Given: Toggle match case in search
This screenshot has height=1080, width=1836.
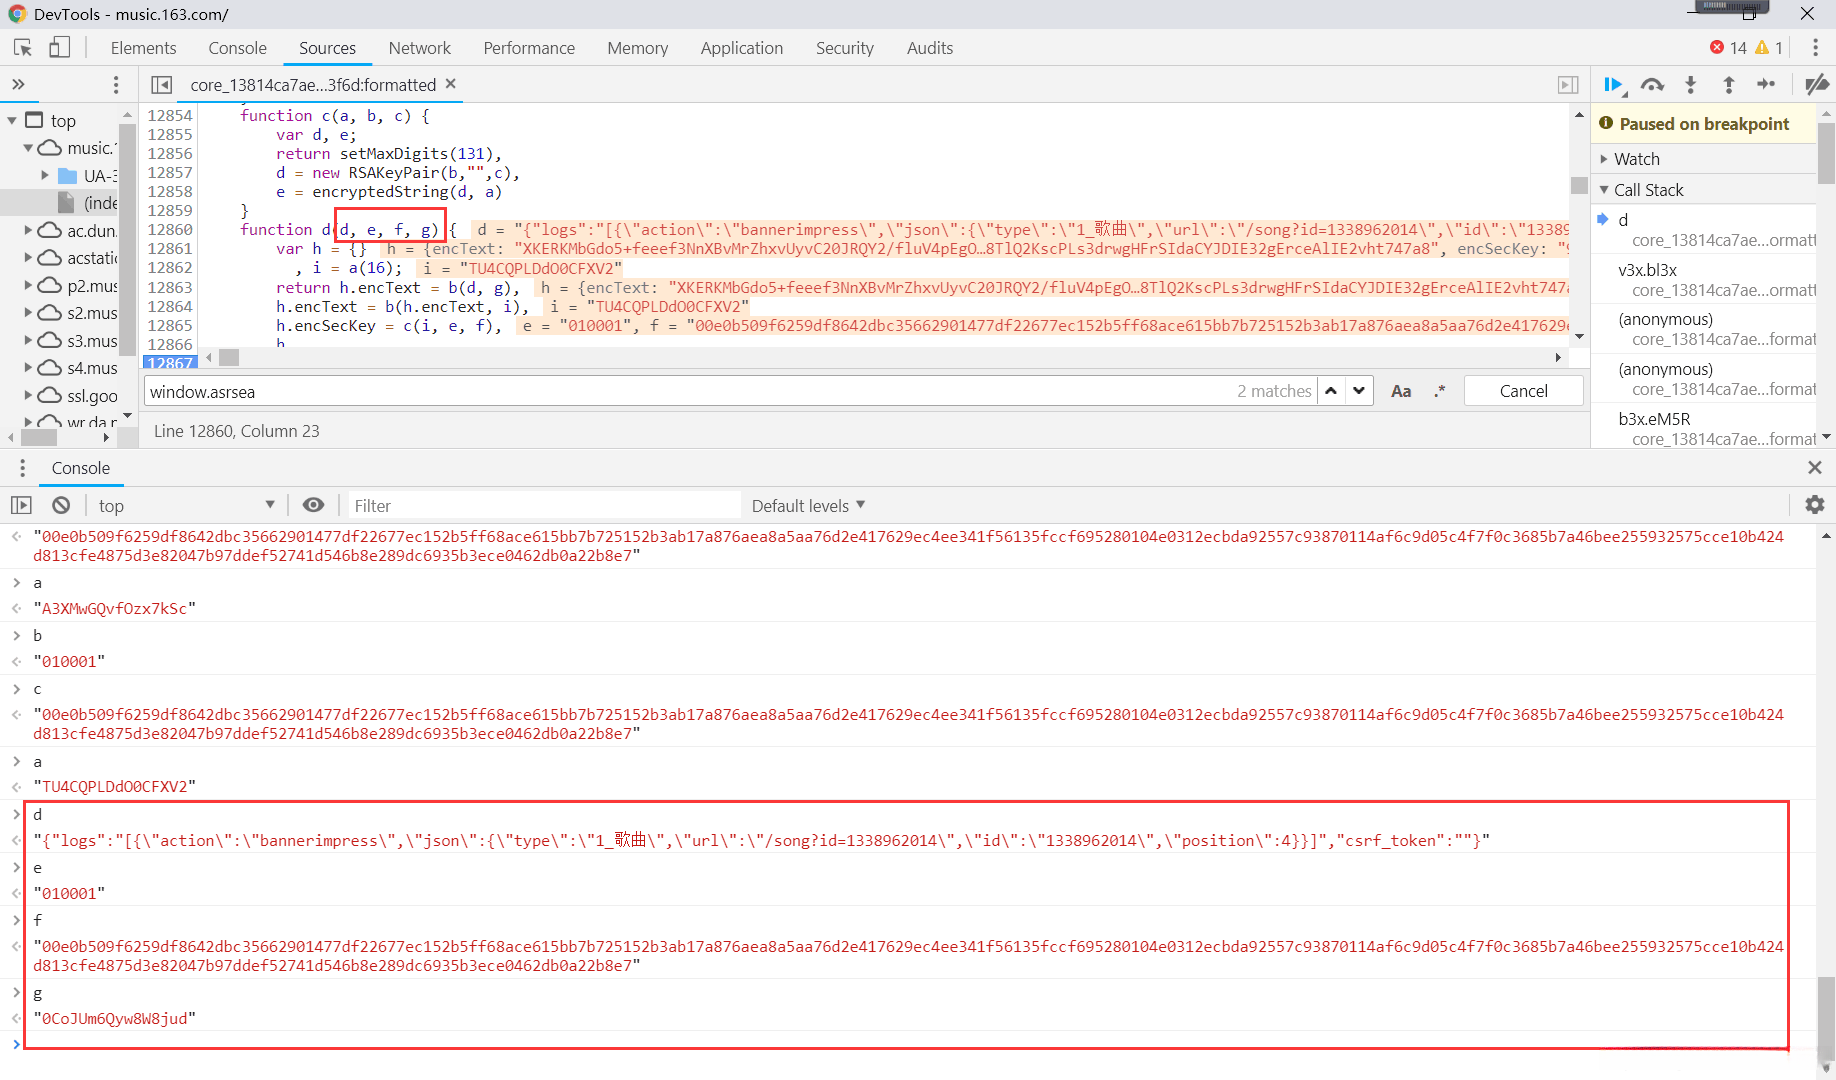Looking at the screenshot, I should point(1401,391).
